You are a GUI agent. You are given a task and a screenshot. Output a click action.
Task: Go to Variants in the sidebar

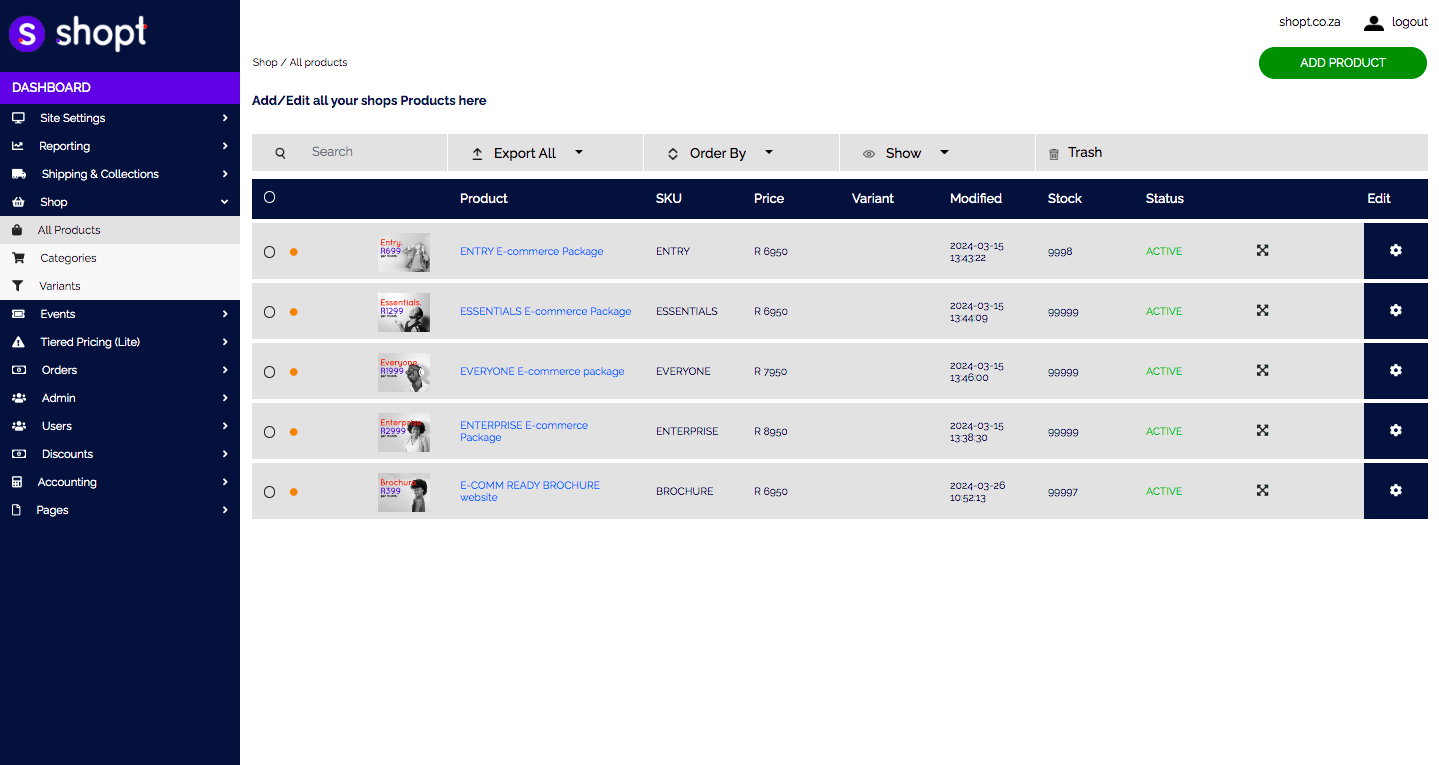[x=60, y=286]
